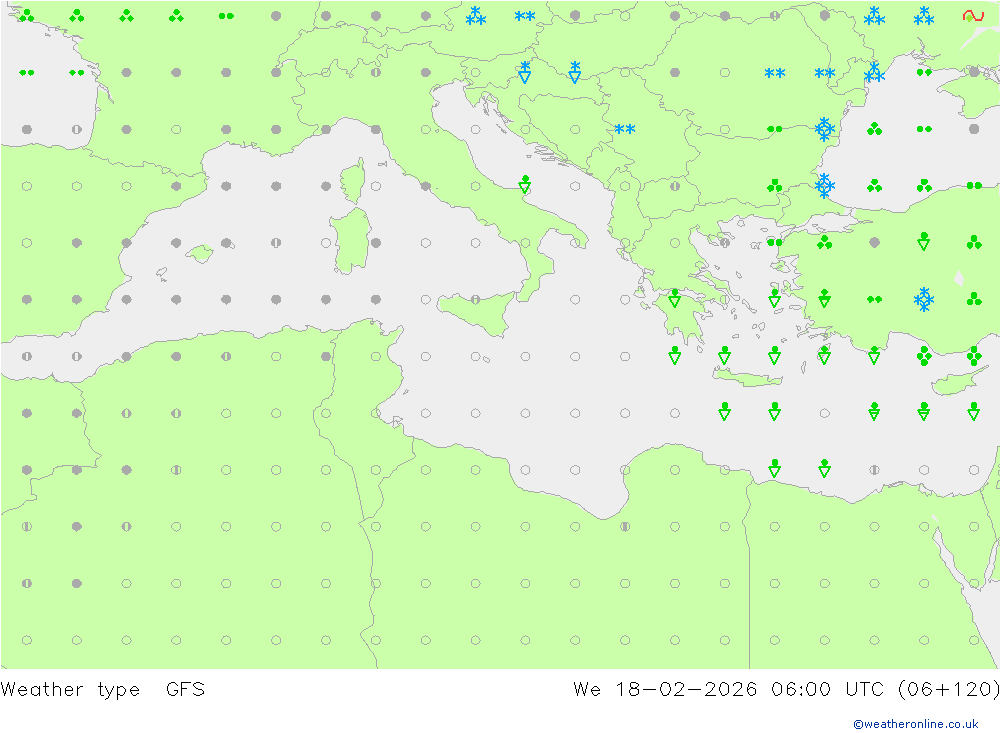Click the '06:00 UTC' time text
The image size is (1000, 733).
(828, 690)
